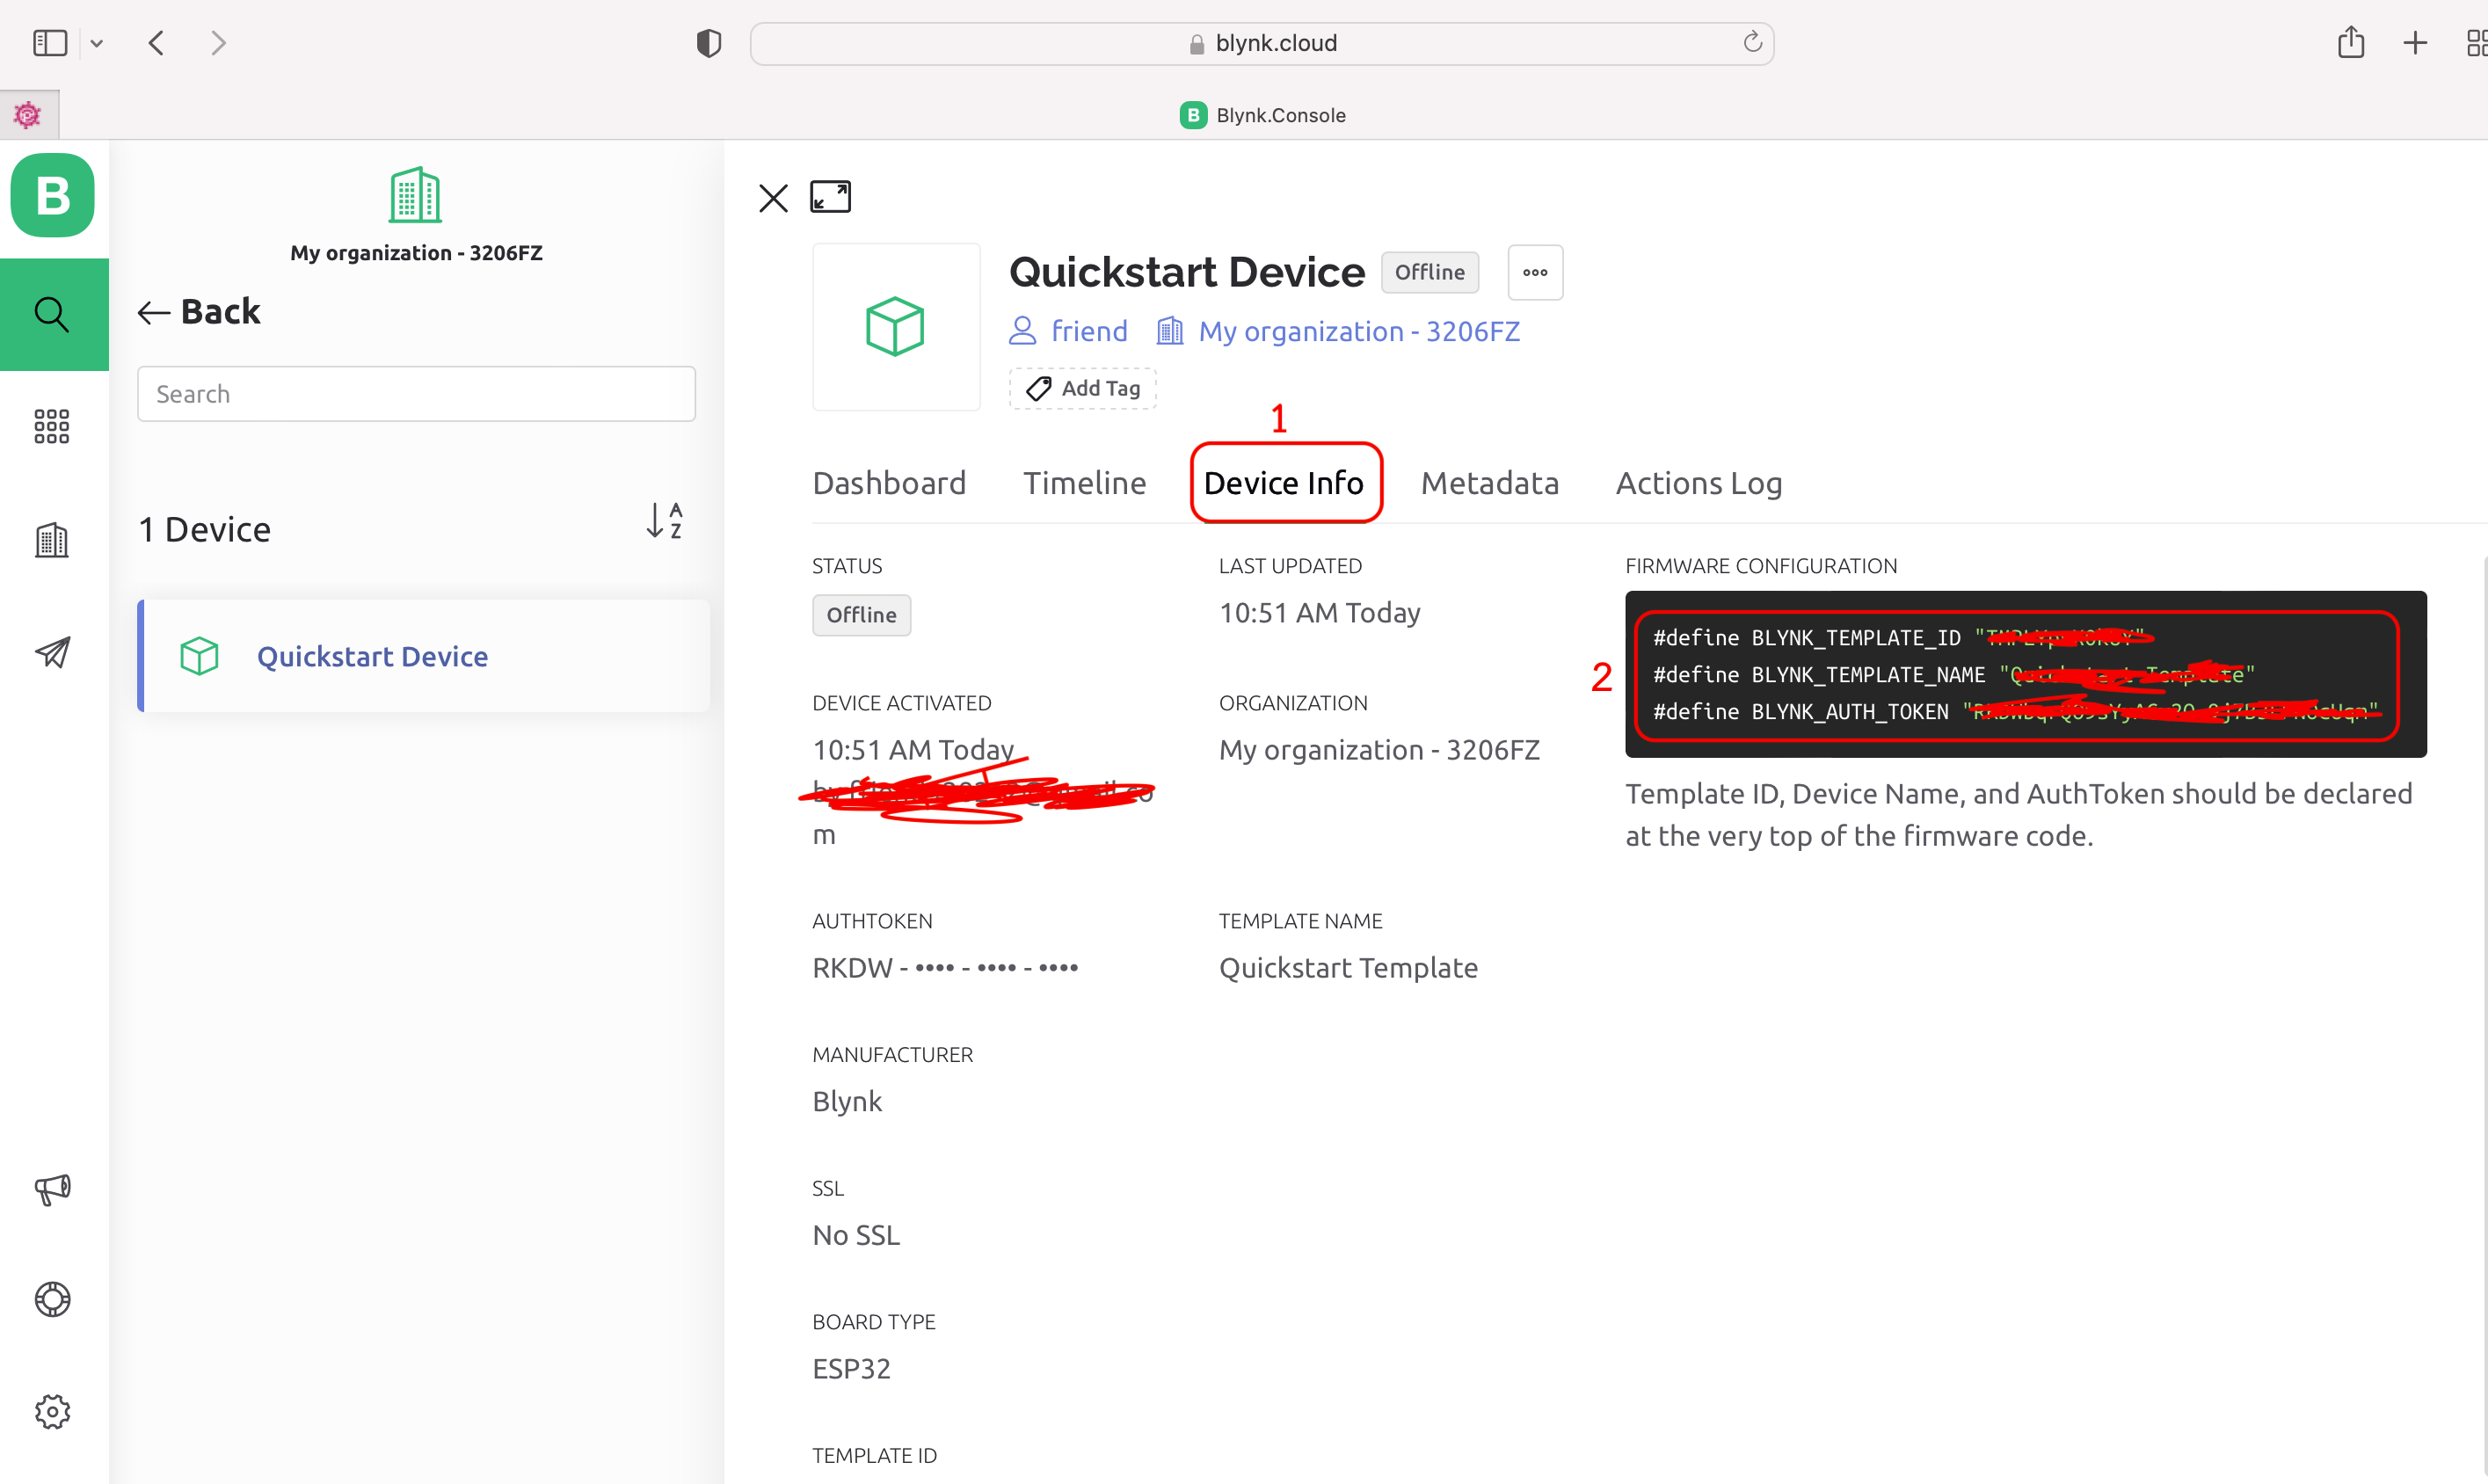Image resolution: width=2488 pixels, height=1484 pixels.
Task: Click the Offline status label under STATUS
Action: (x=861, y=615)
